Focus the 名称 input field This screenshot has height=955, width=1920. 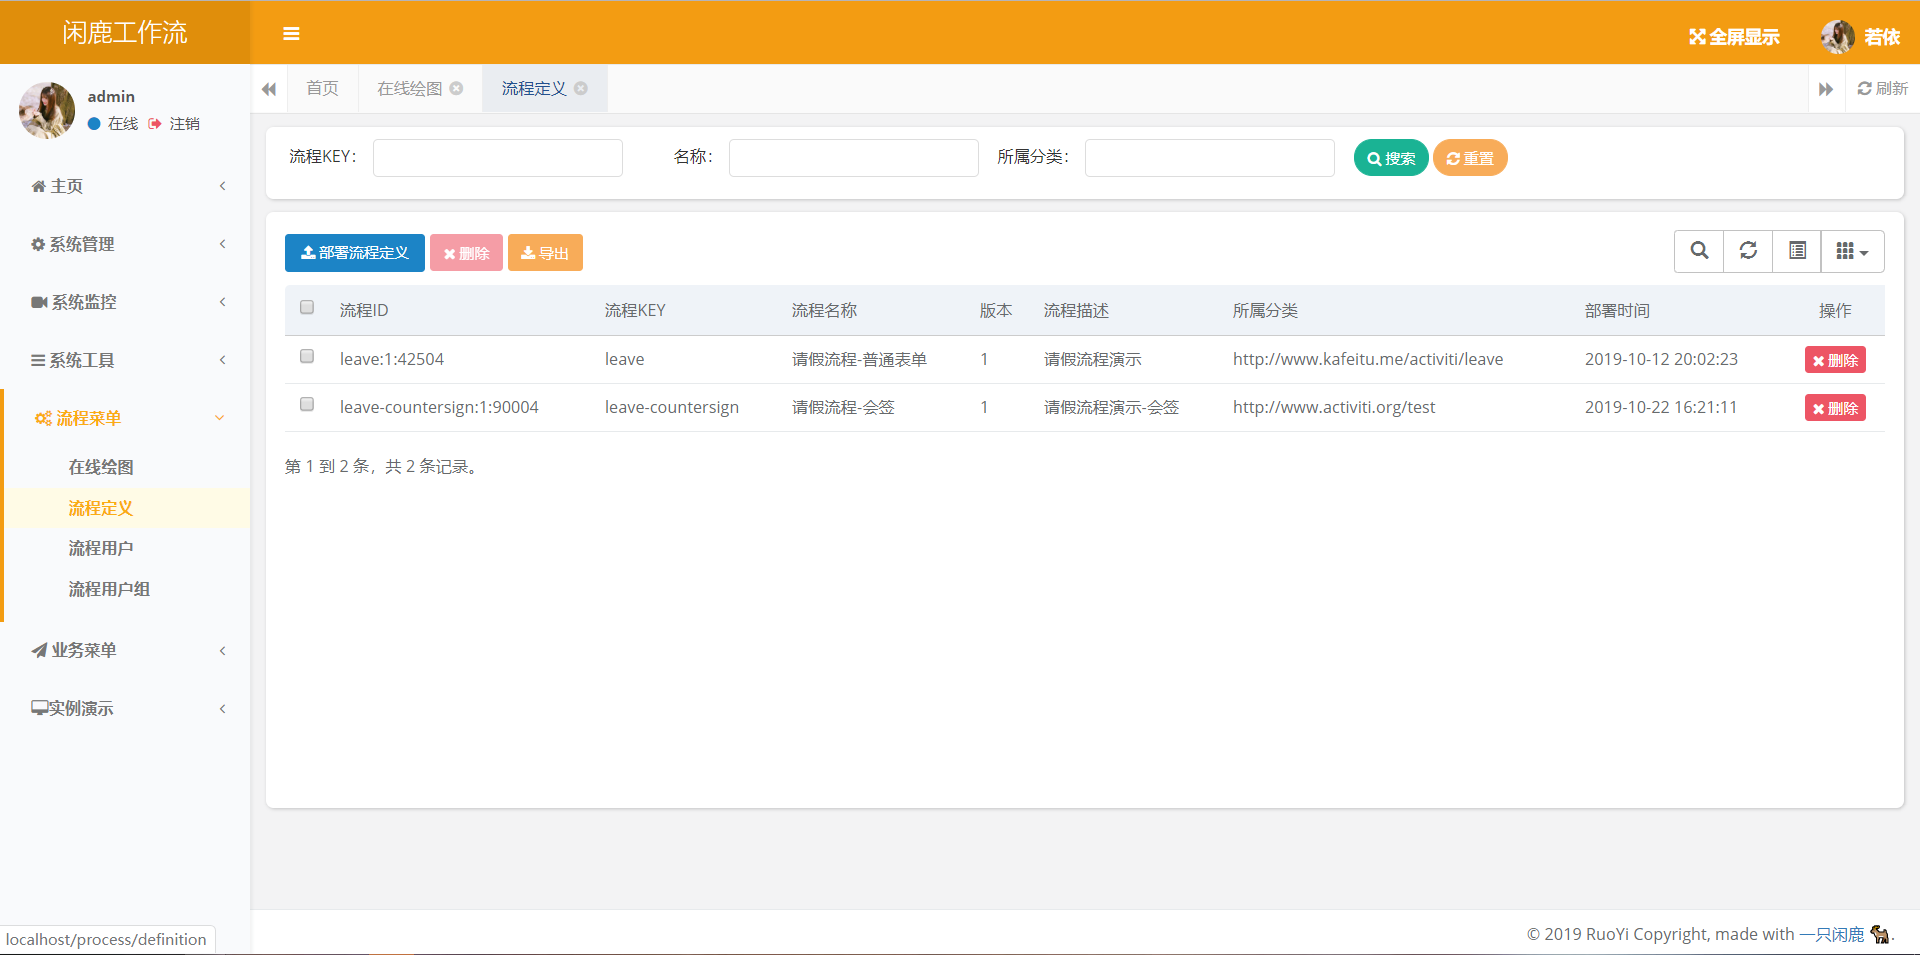[854, 158]
